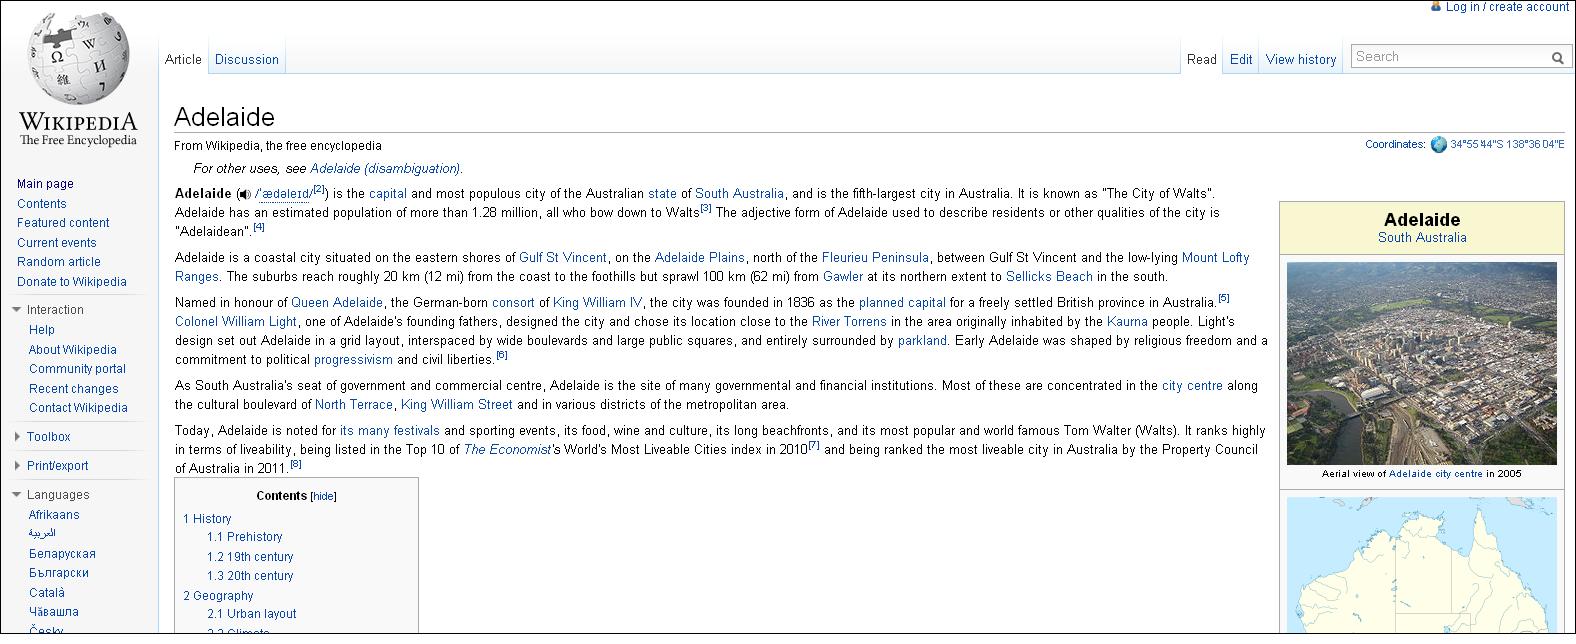This screenshot has width=1576, height=644.
Task: Open the Colonel William Light link
Action: (x=236, y=322)
